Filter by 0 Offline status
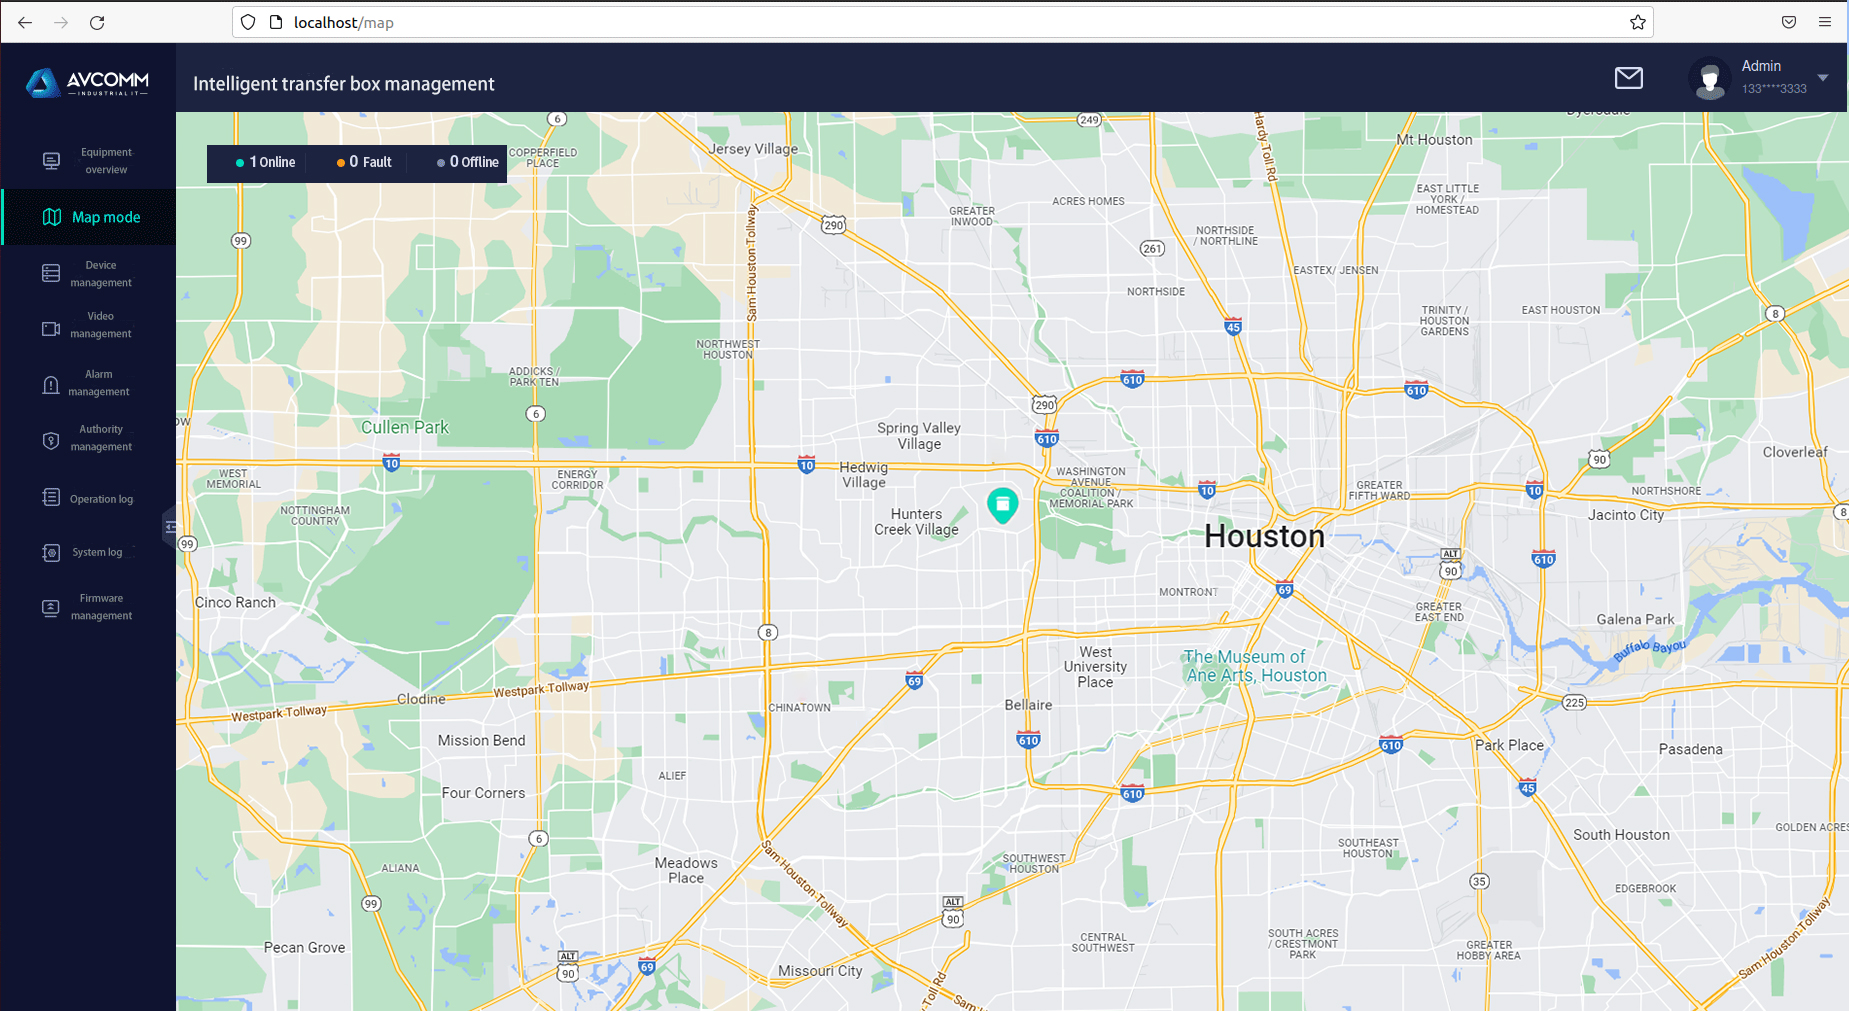1849x1011 pixels. tap(468, 162)
